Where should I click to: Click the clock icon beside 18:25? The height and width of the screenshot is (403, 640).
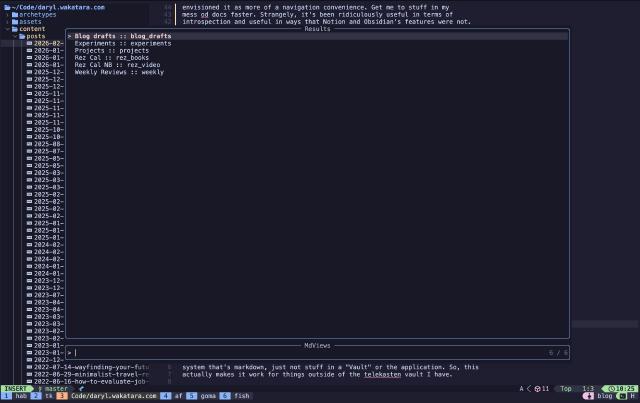pyautogui.click(x=611, y=389)
